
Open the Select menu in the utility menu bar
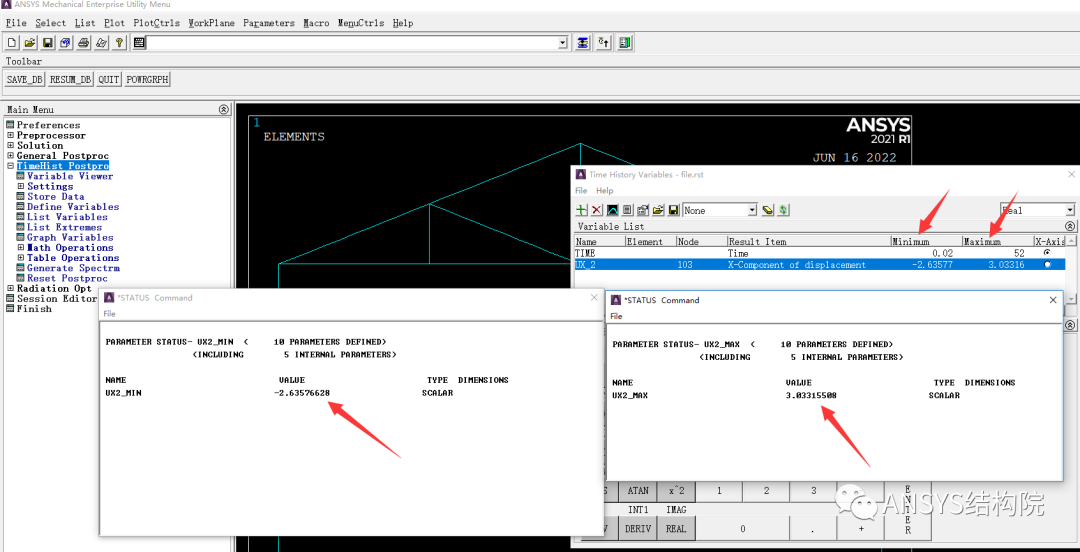(51, 23)
